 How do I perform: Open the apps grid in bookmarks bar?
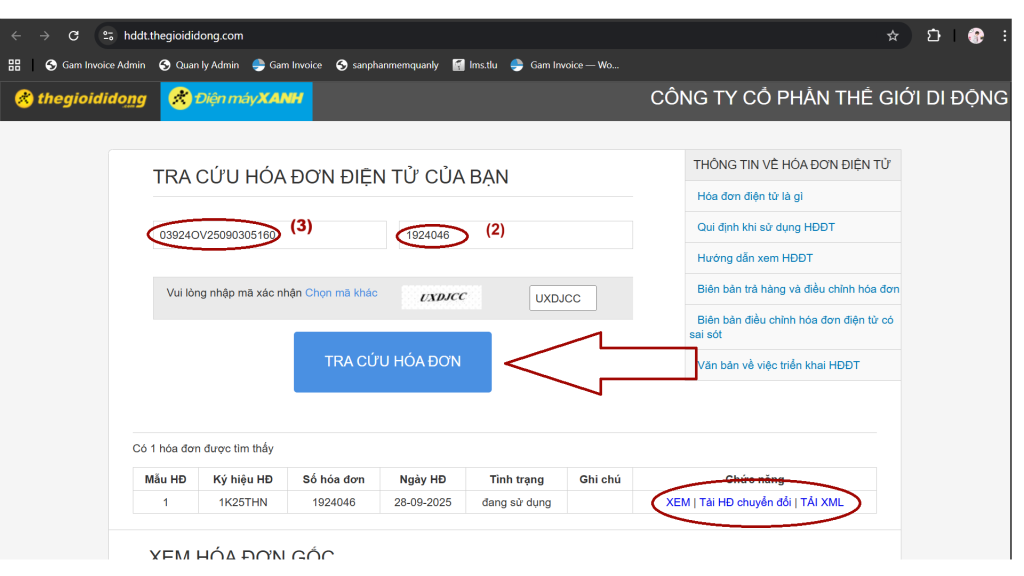tap(14, 65)
